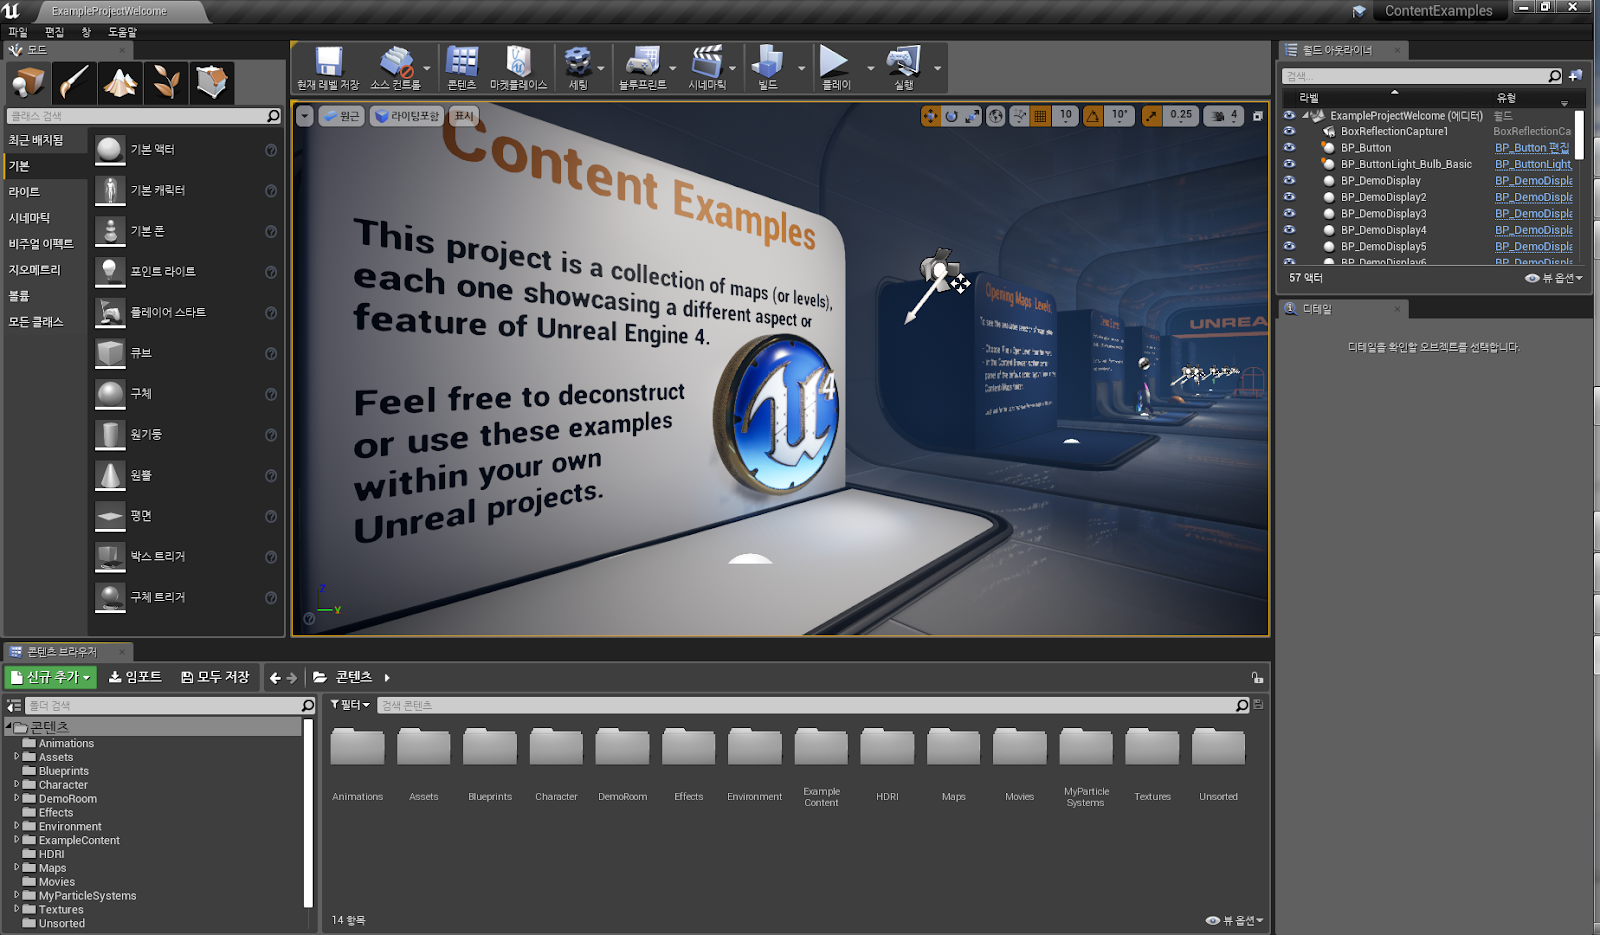Open the 마켓플레이스 marketplace icon
Image resolution: width=1600 pixels, height=935 pixels.
(x=518, y=68)
